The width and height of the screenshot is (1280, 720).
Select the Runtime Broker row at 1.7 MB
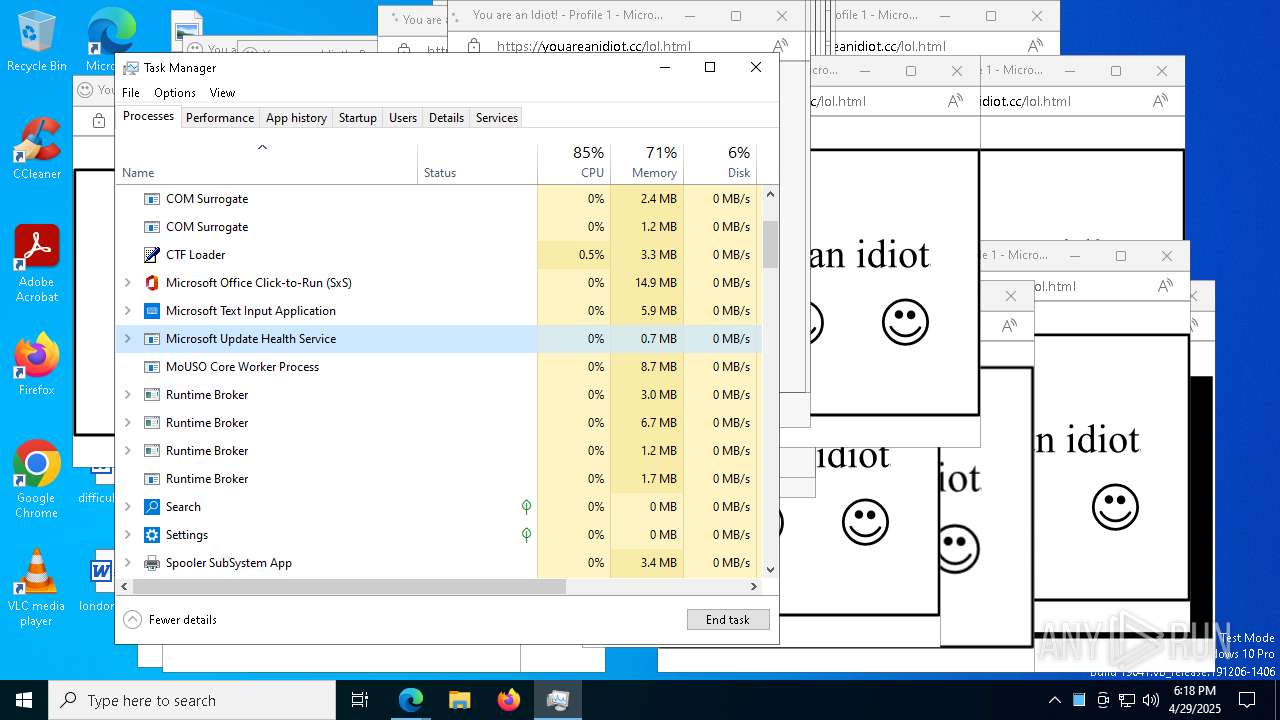click(439, 479)
